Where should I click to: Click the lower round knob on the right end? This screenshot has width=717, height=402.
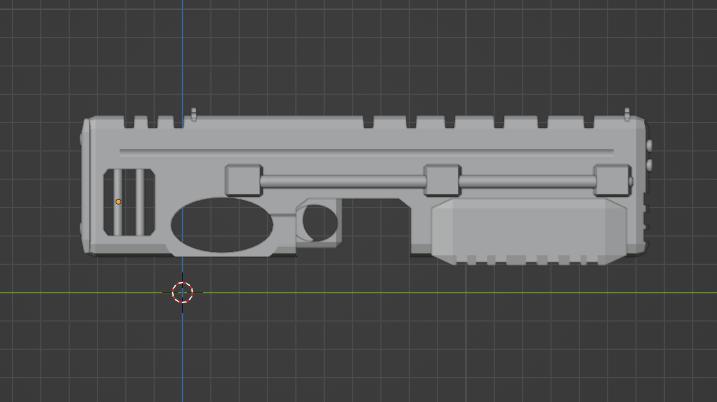click(649, 165)
